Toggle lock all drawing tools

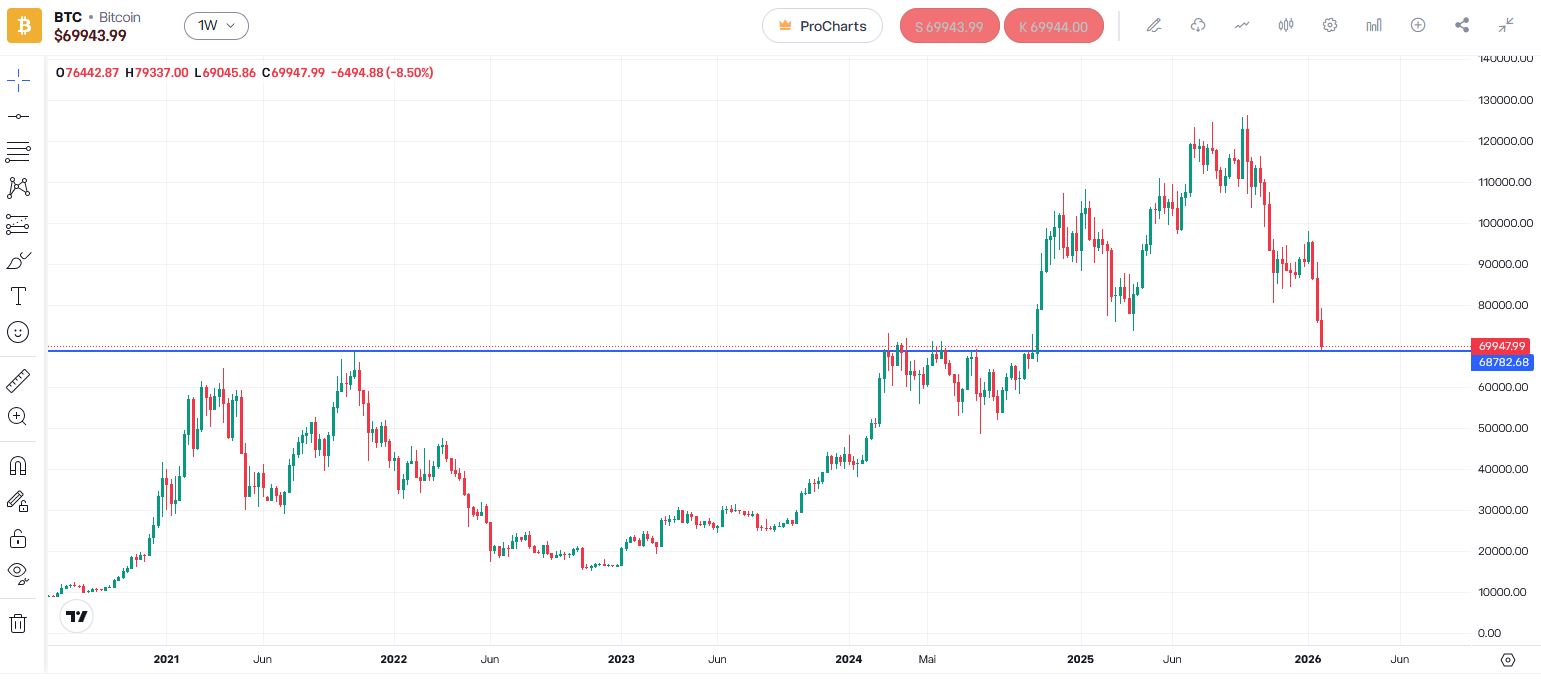(x=18, y=539)
